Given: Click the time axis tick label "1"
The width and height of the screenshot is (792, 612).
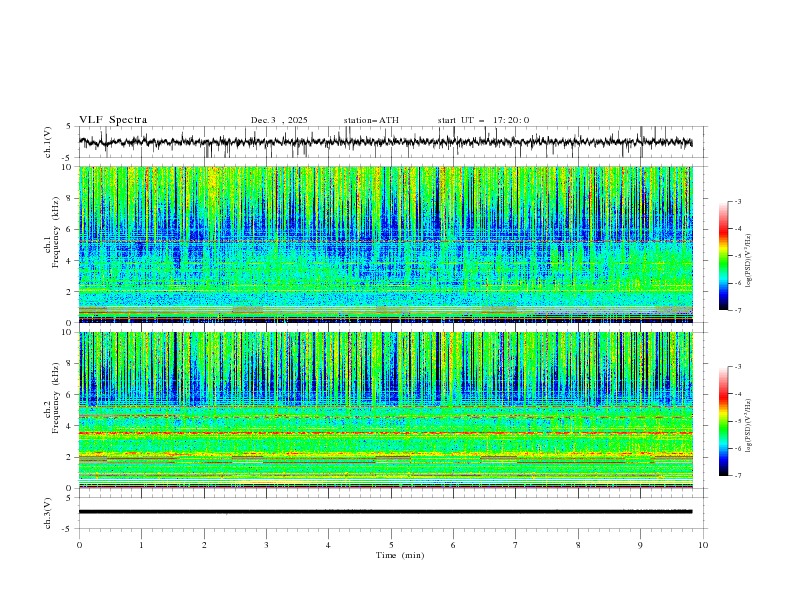Looking at the screenshot, I should click(141, 545).
